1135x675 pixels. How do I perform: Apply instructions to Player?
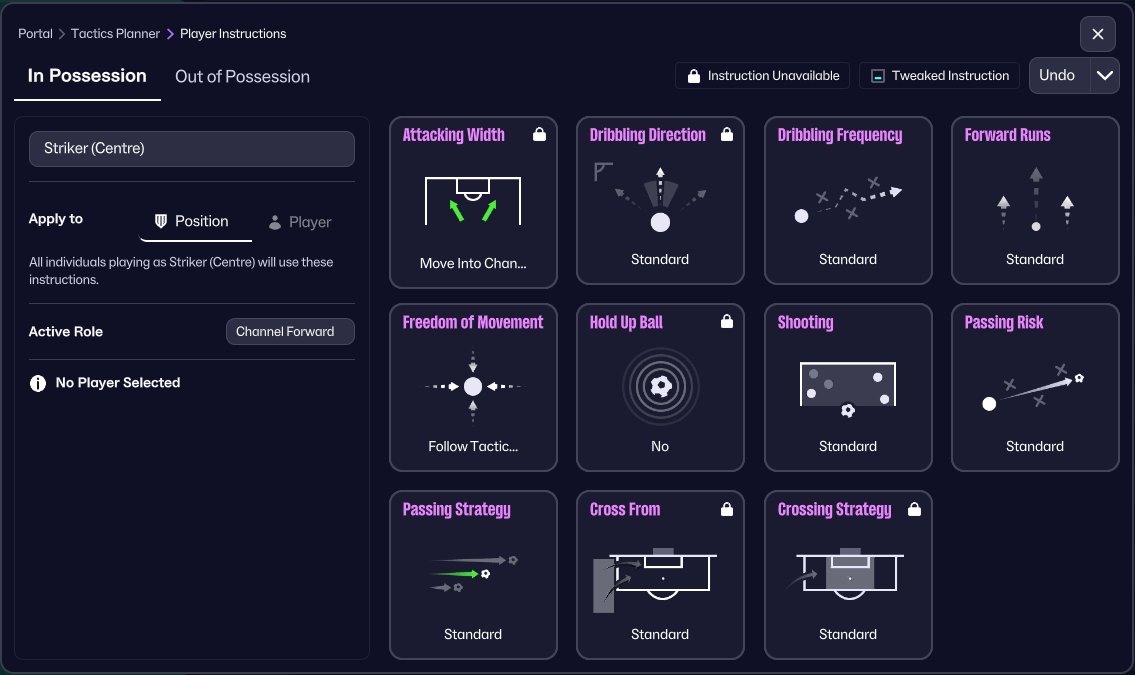pyautogui.click(x=300, y=222)
